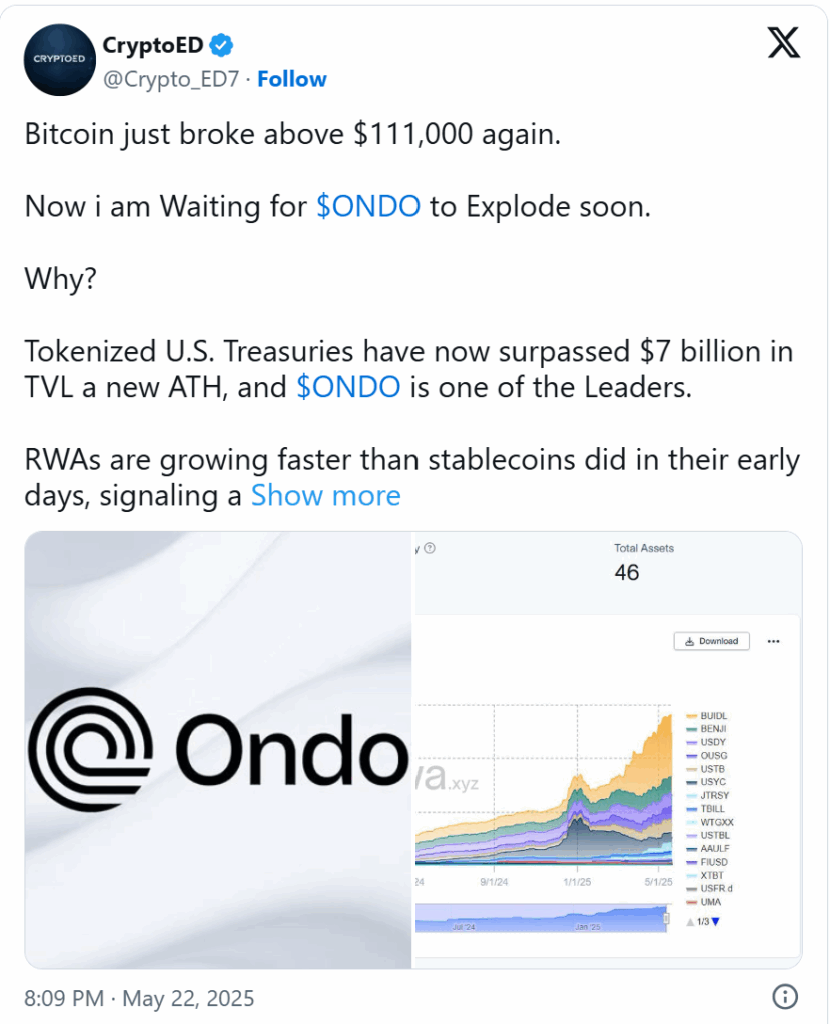The image size is (830, 1024).
Task: Follow the Crypto_ED7 account
Action: pos(291,79)
